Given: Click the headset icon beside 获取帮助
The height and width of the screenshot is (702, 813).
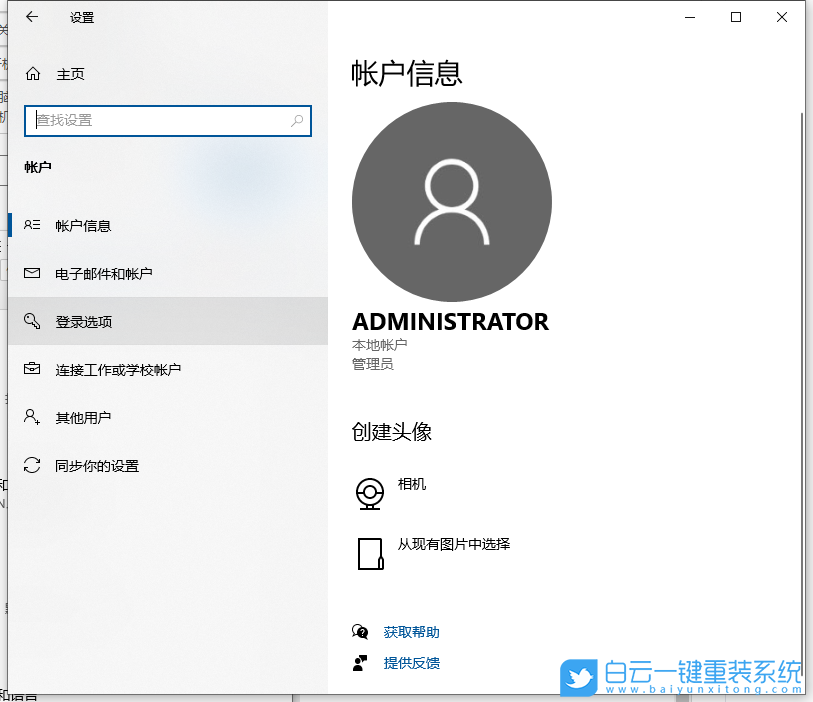Looking at the screenshot, I should pyautogui.click(x=360, y=631).
